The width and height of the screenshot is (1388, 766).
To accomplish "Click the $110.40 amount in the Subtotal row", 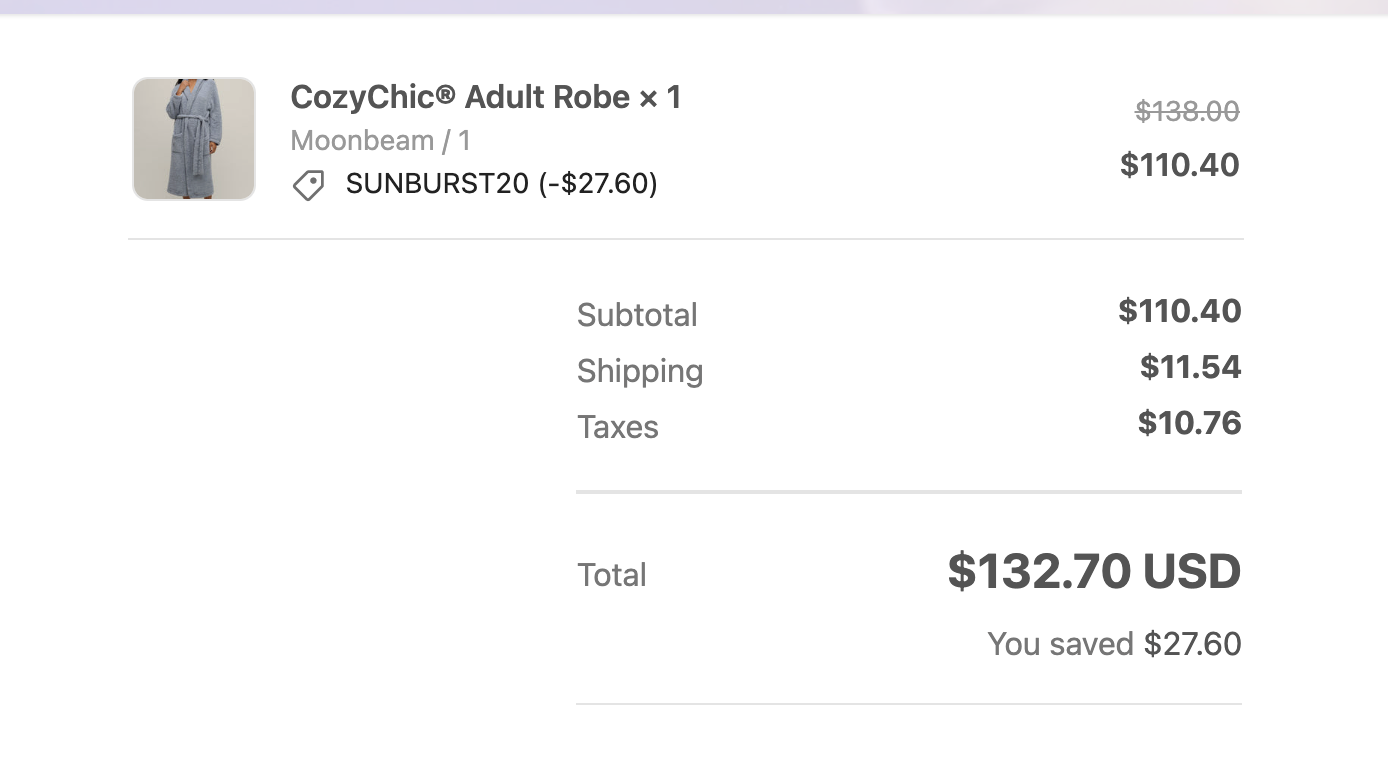I will click(1179, 311).
